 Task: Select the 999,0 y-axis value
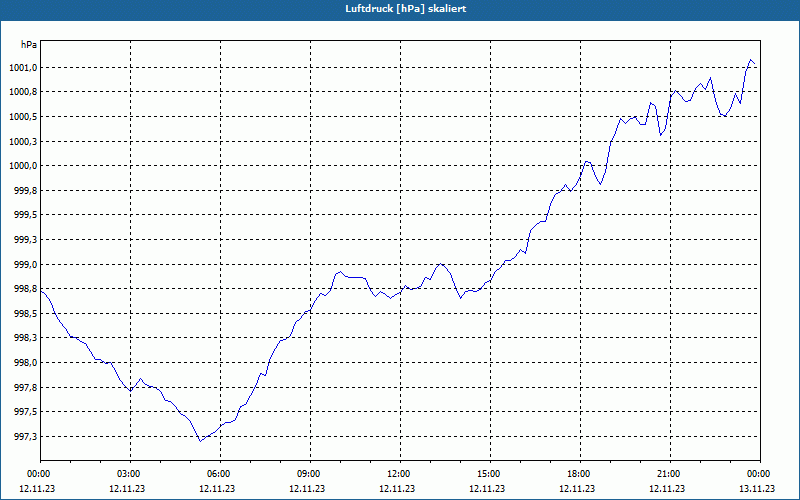pos(26,264)
